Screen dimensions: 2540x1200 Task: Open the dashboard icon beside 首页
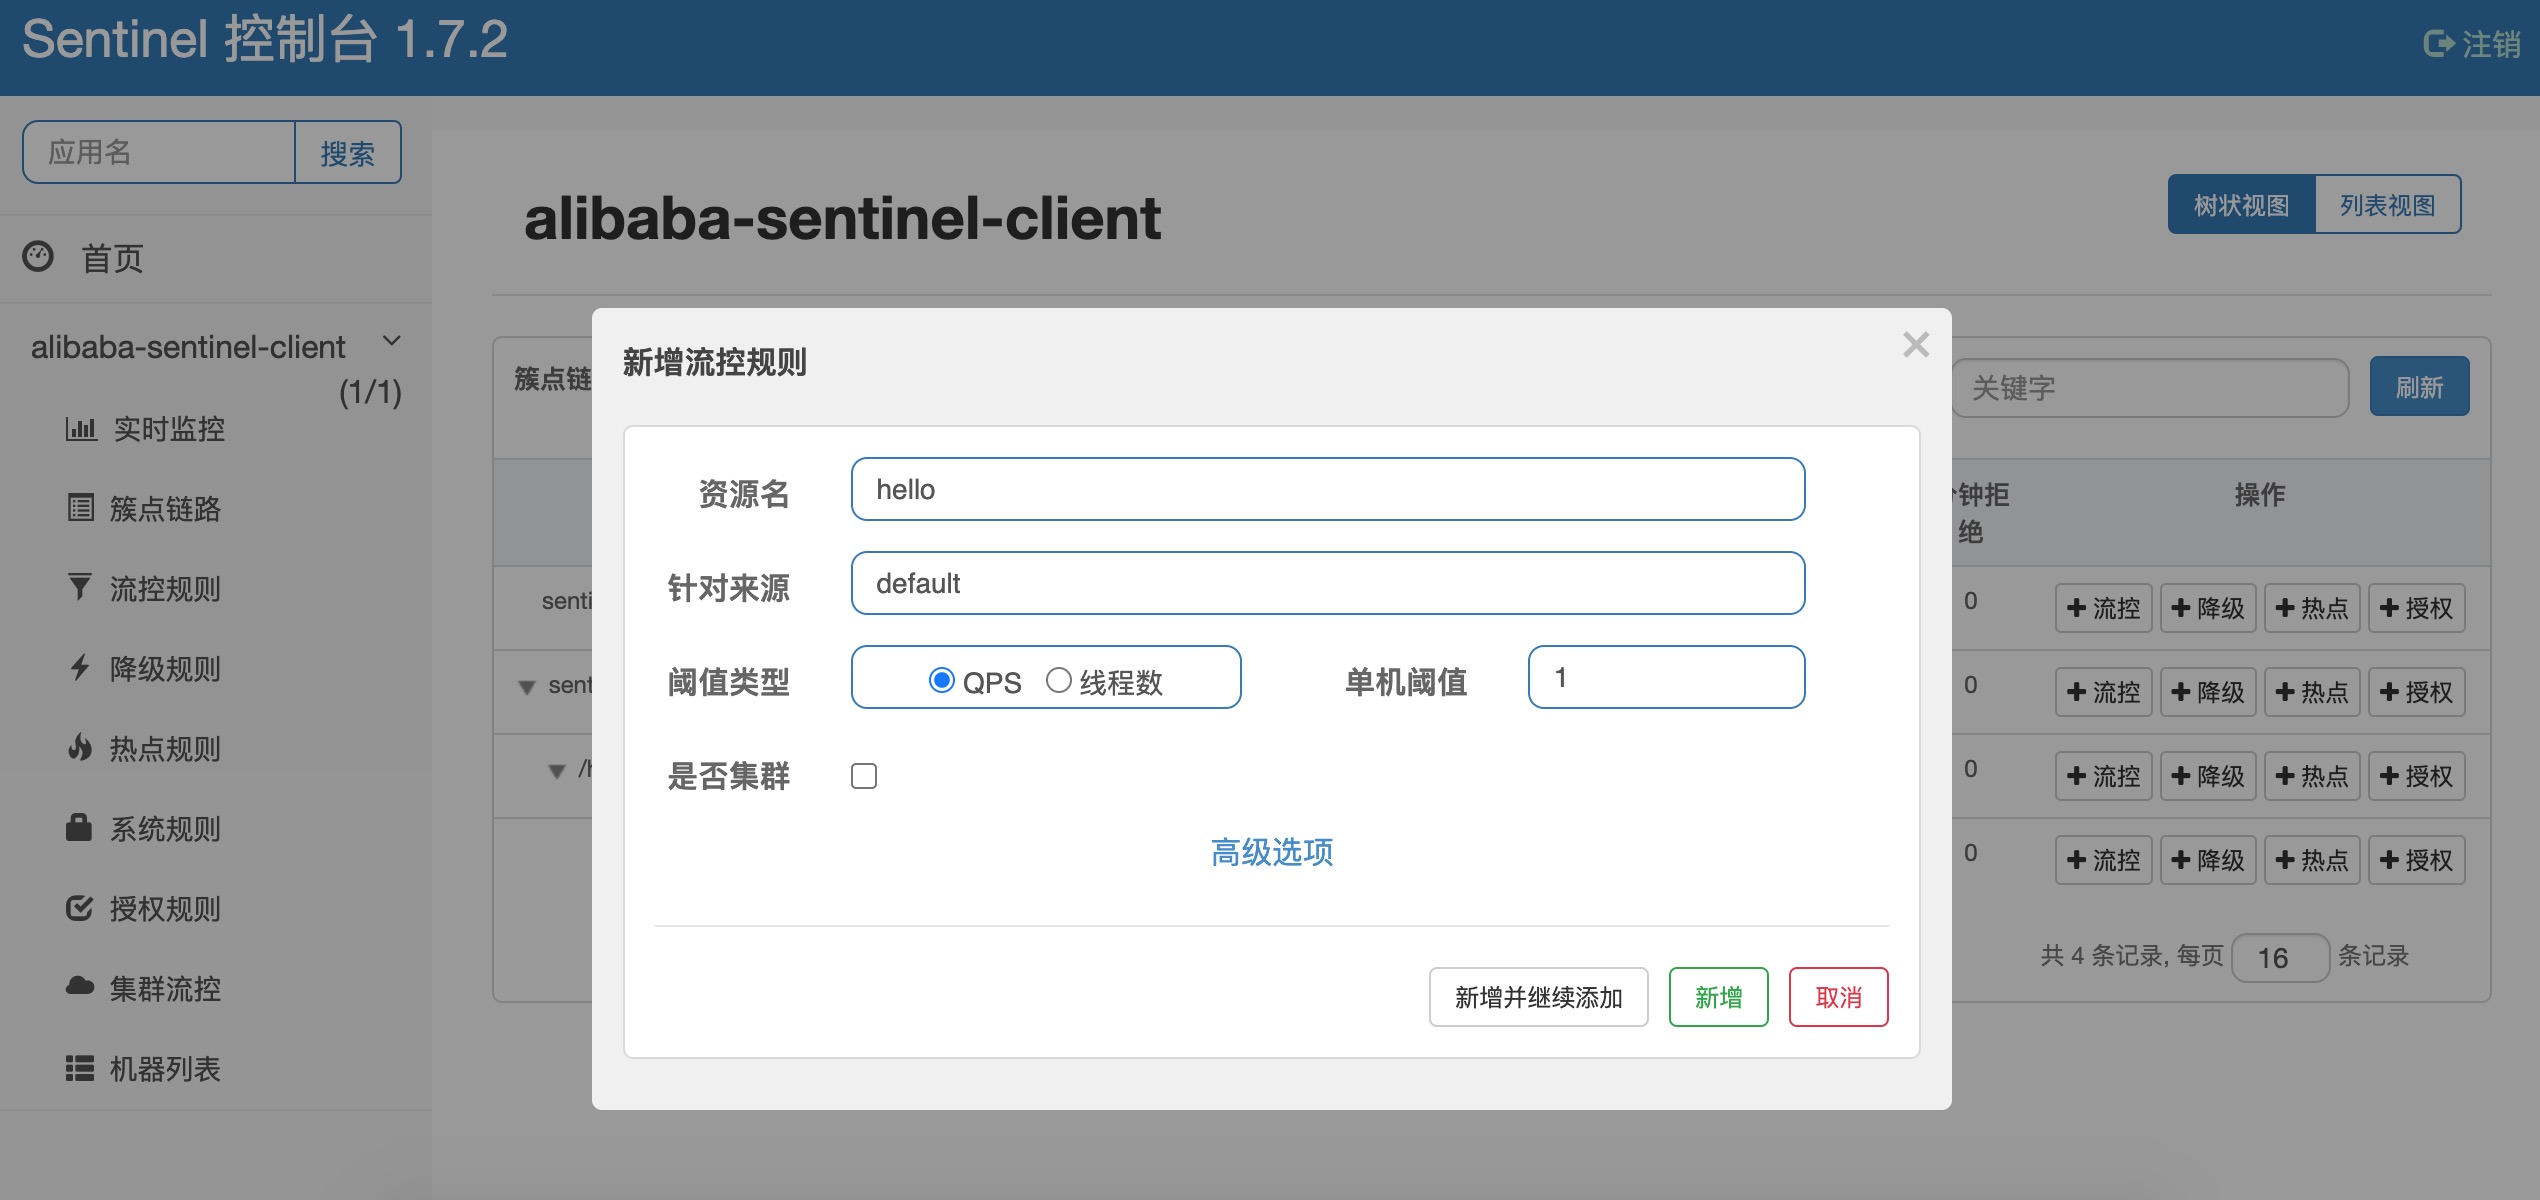pyautogui.click(x=38, y=257)
